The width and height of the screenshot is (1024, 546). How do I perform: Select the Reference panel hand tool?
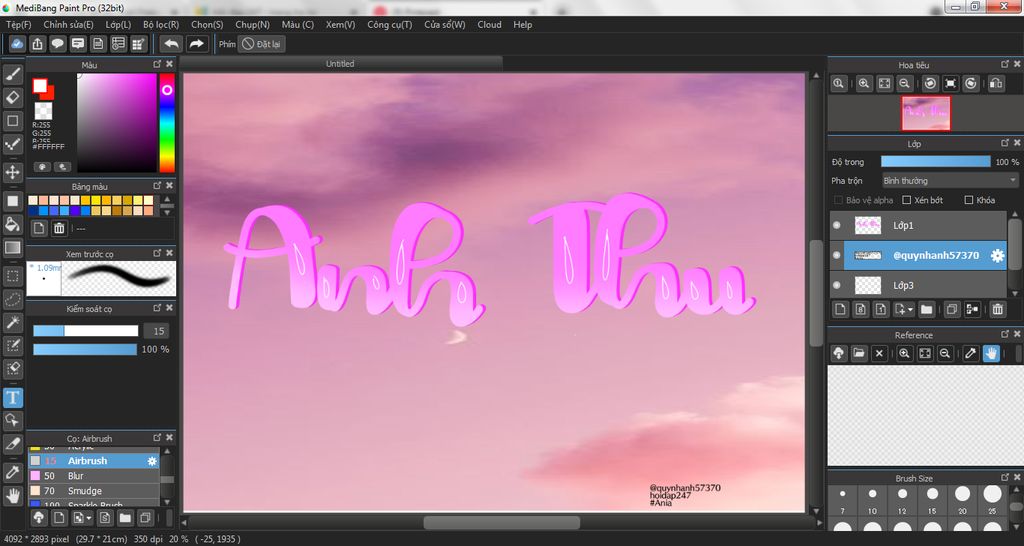[x=991, y=353]
